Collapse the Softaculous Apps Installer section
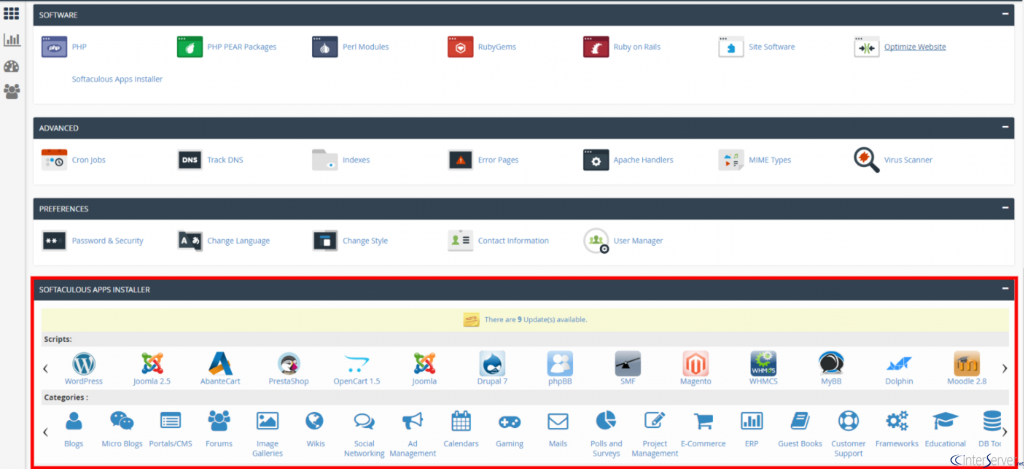 pyautogui.click(x=1006, y=289)
